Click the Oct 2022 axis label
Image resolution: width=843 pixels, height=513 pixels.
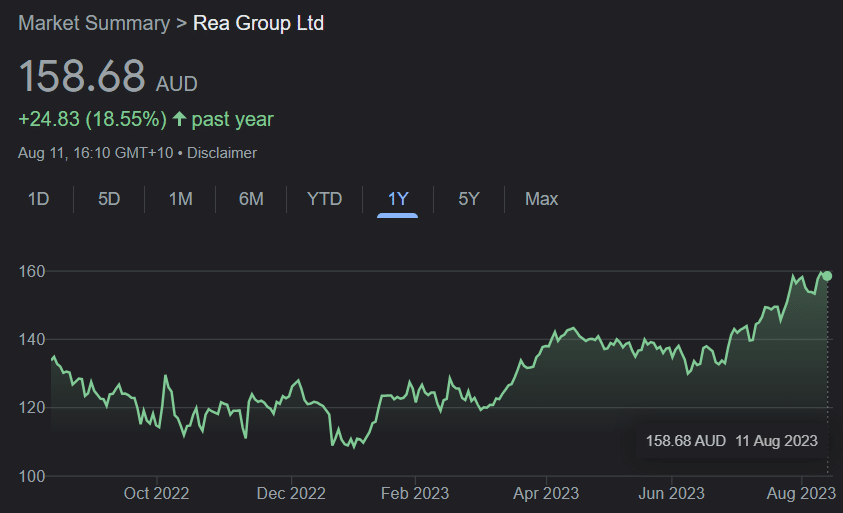(x=156, y=493)
